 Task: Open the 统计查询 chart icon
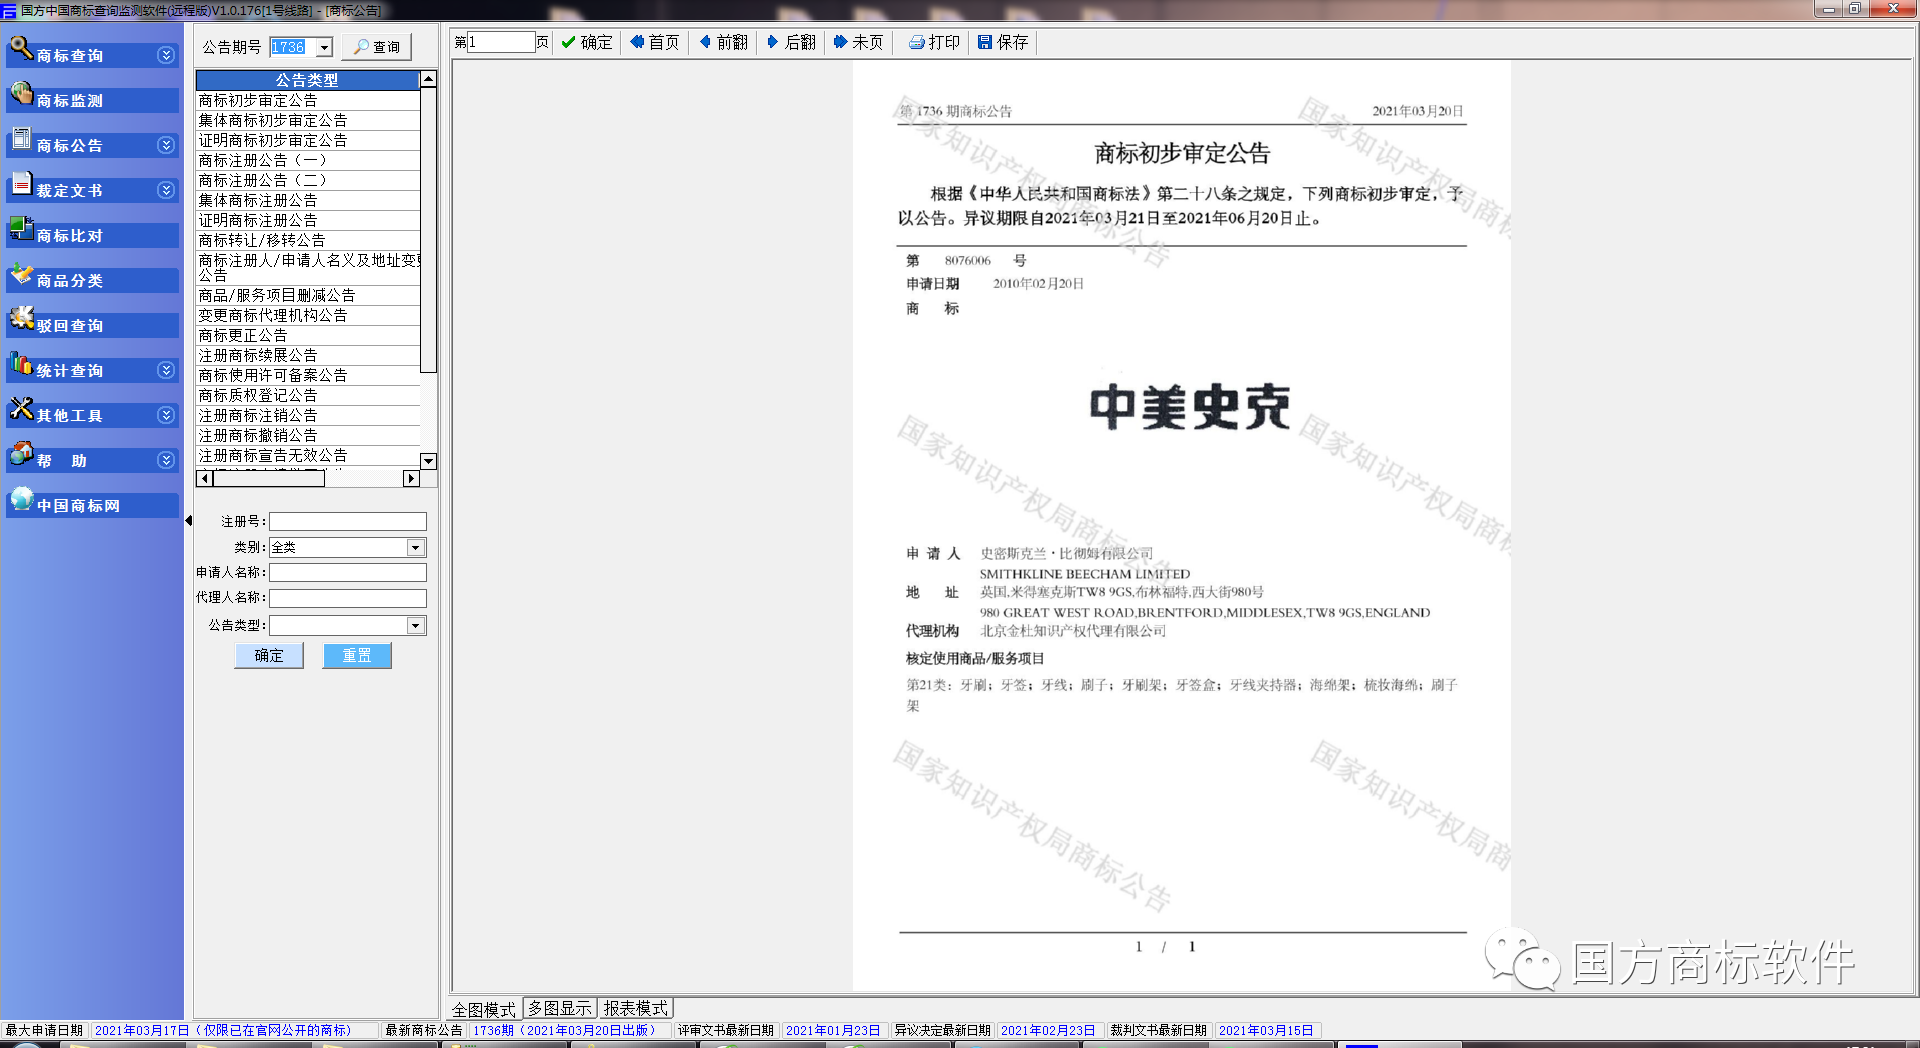click(21, 364)
